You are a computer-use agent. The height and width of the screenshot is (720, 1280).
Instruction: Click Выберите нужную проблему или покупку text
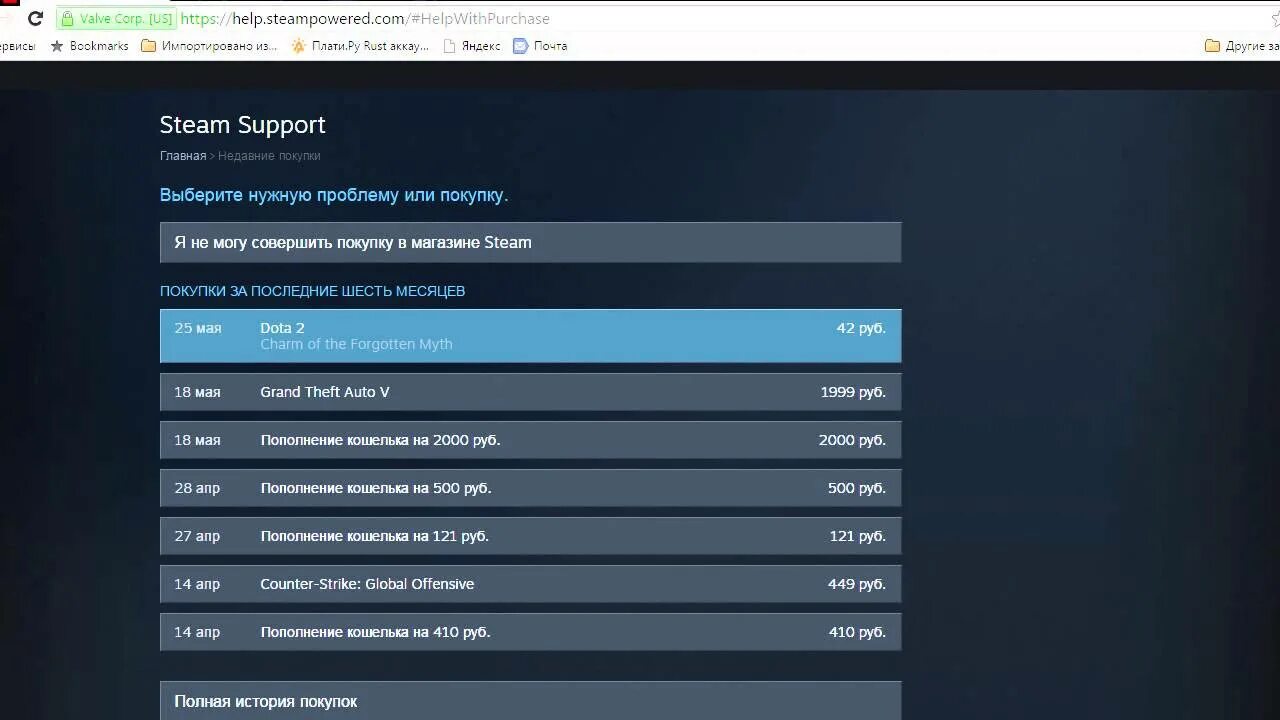[334, 195]
